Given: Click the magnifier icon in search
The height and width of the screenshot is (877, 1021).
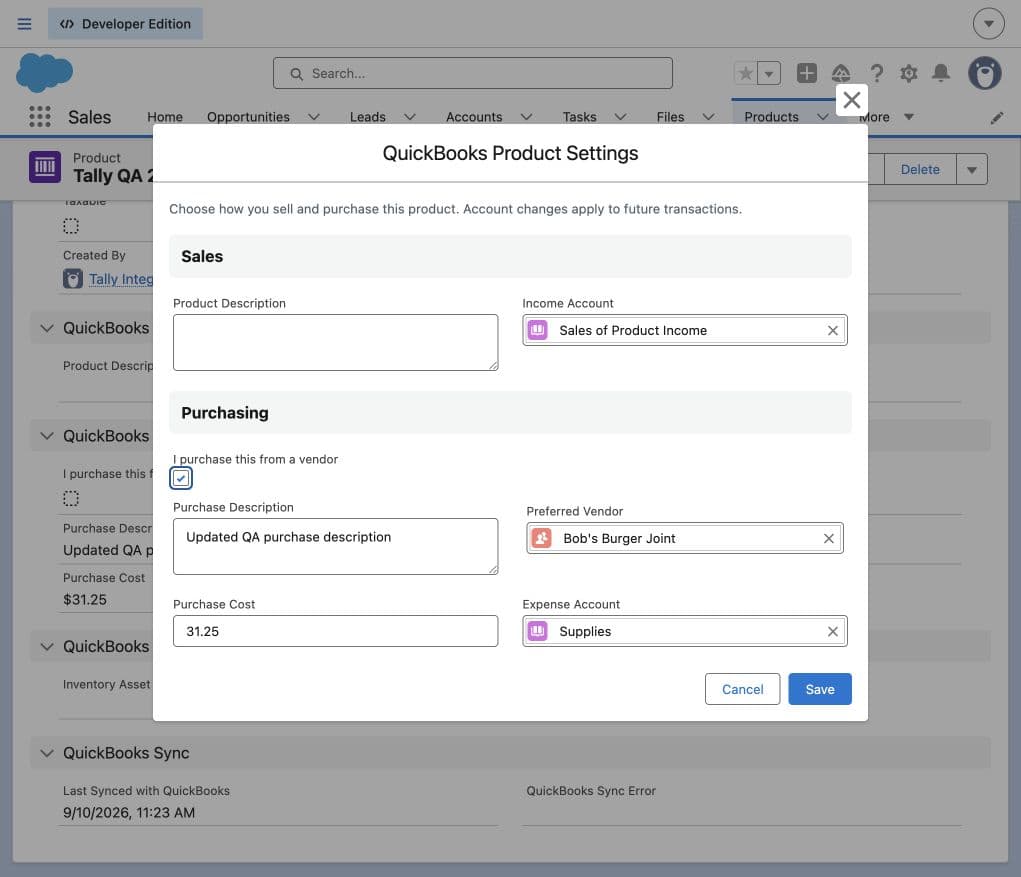Looking at the screenshot, I should pos(296,74).
